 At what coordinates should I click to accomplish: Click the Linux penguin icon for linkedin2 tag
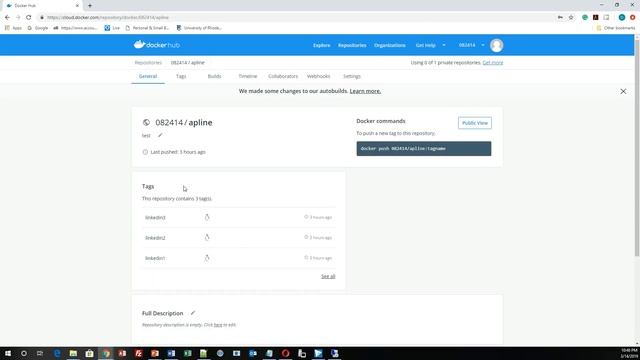tap(207, 238)
